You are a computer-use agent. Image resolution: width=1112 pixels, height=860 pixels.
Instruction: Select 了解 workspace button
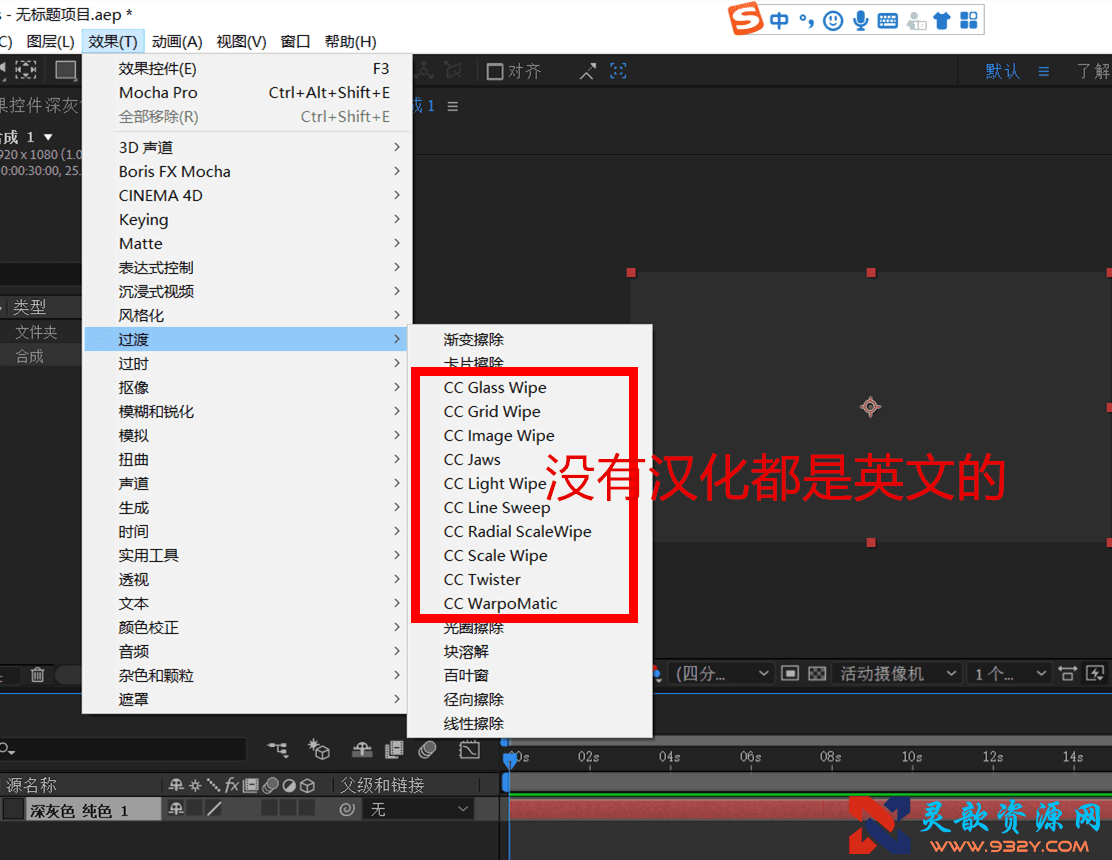tap(1093, 71)
